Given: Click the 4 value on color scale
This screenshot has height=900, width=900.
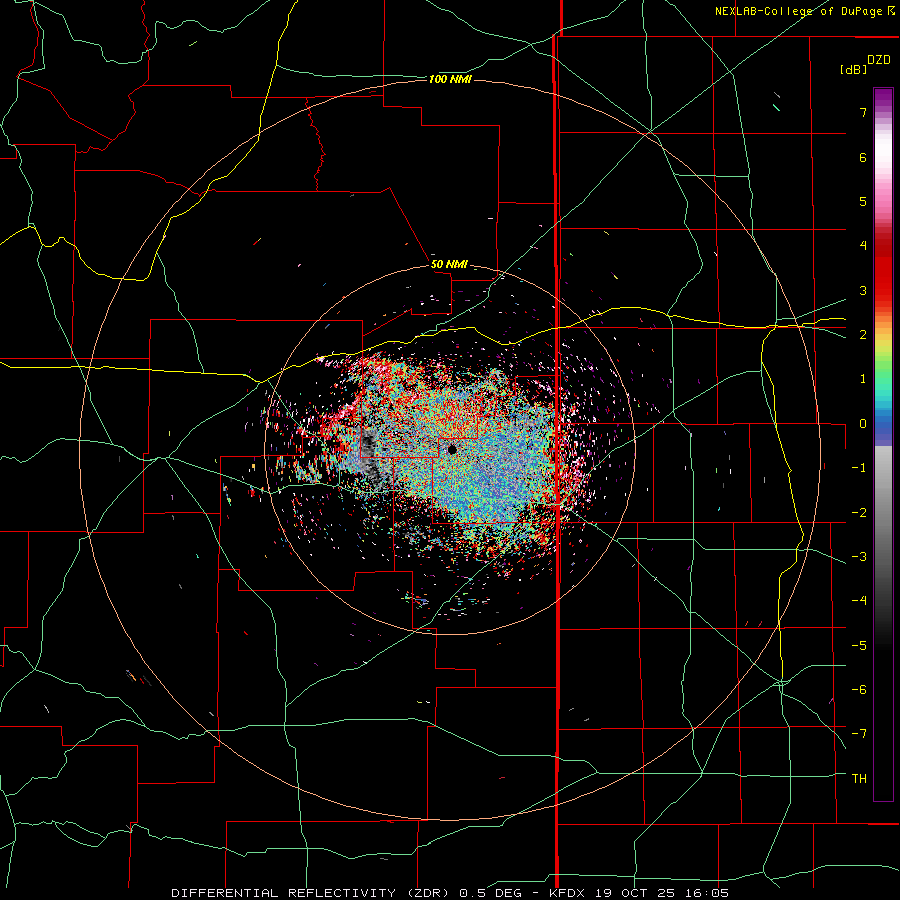Looking at the screenshot, I should pyautogui.click(x=863, y=246).
